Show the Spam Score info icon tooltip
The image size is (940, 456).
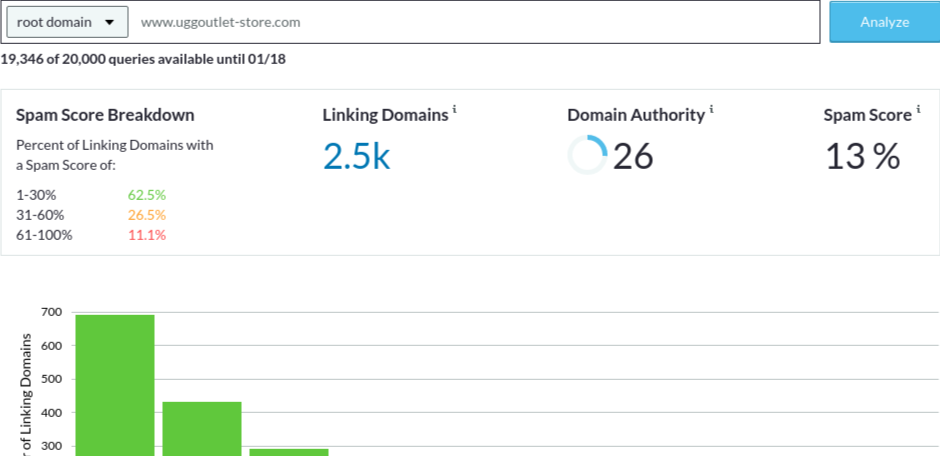[918, 109]
